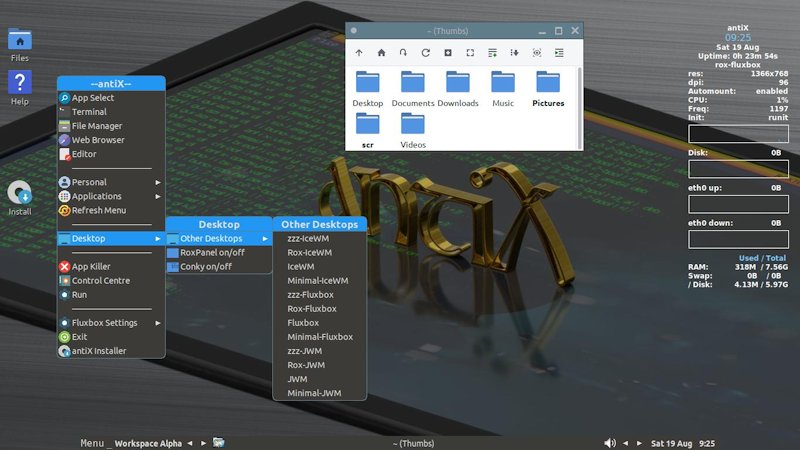Click the list-with-plus details icon in Thumbs toolbar
Screen dimensions: 800x450
coord(492,53)
